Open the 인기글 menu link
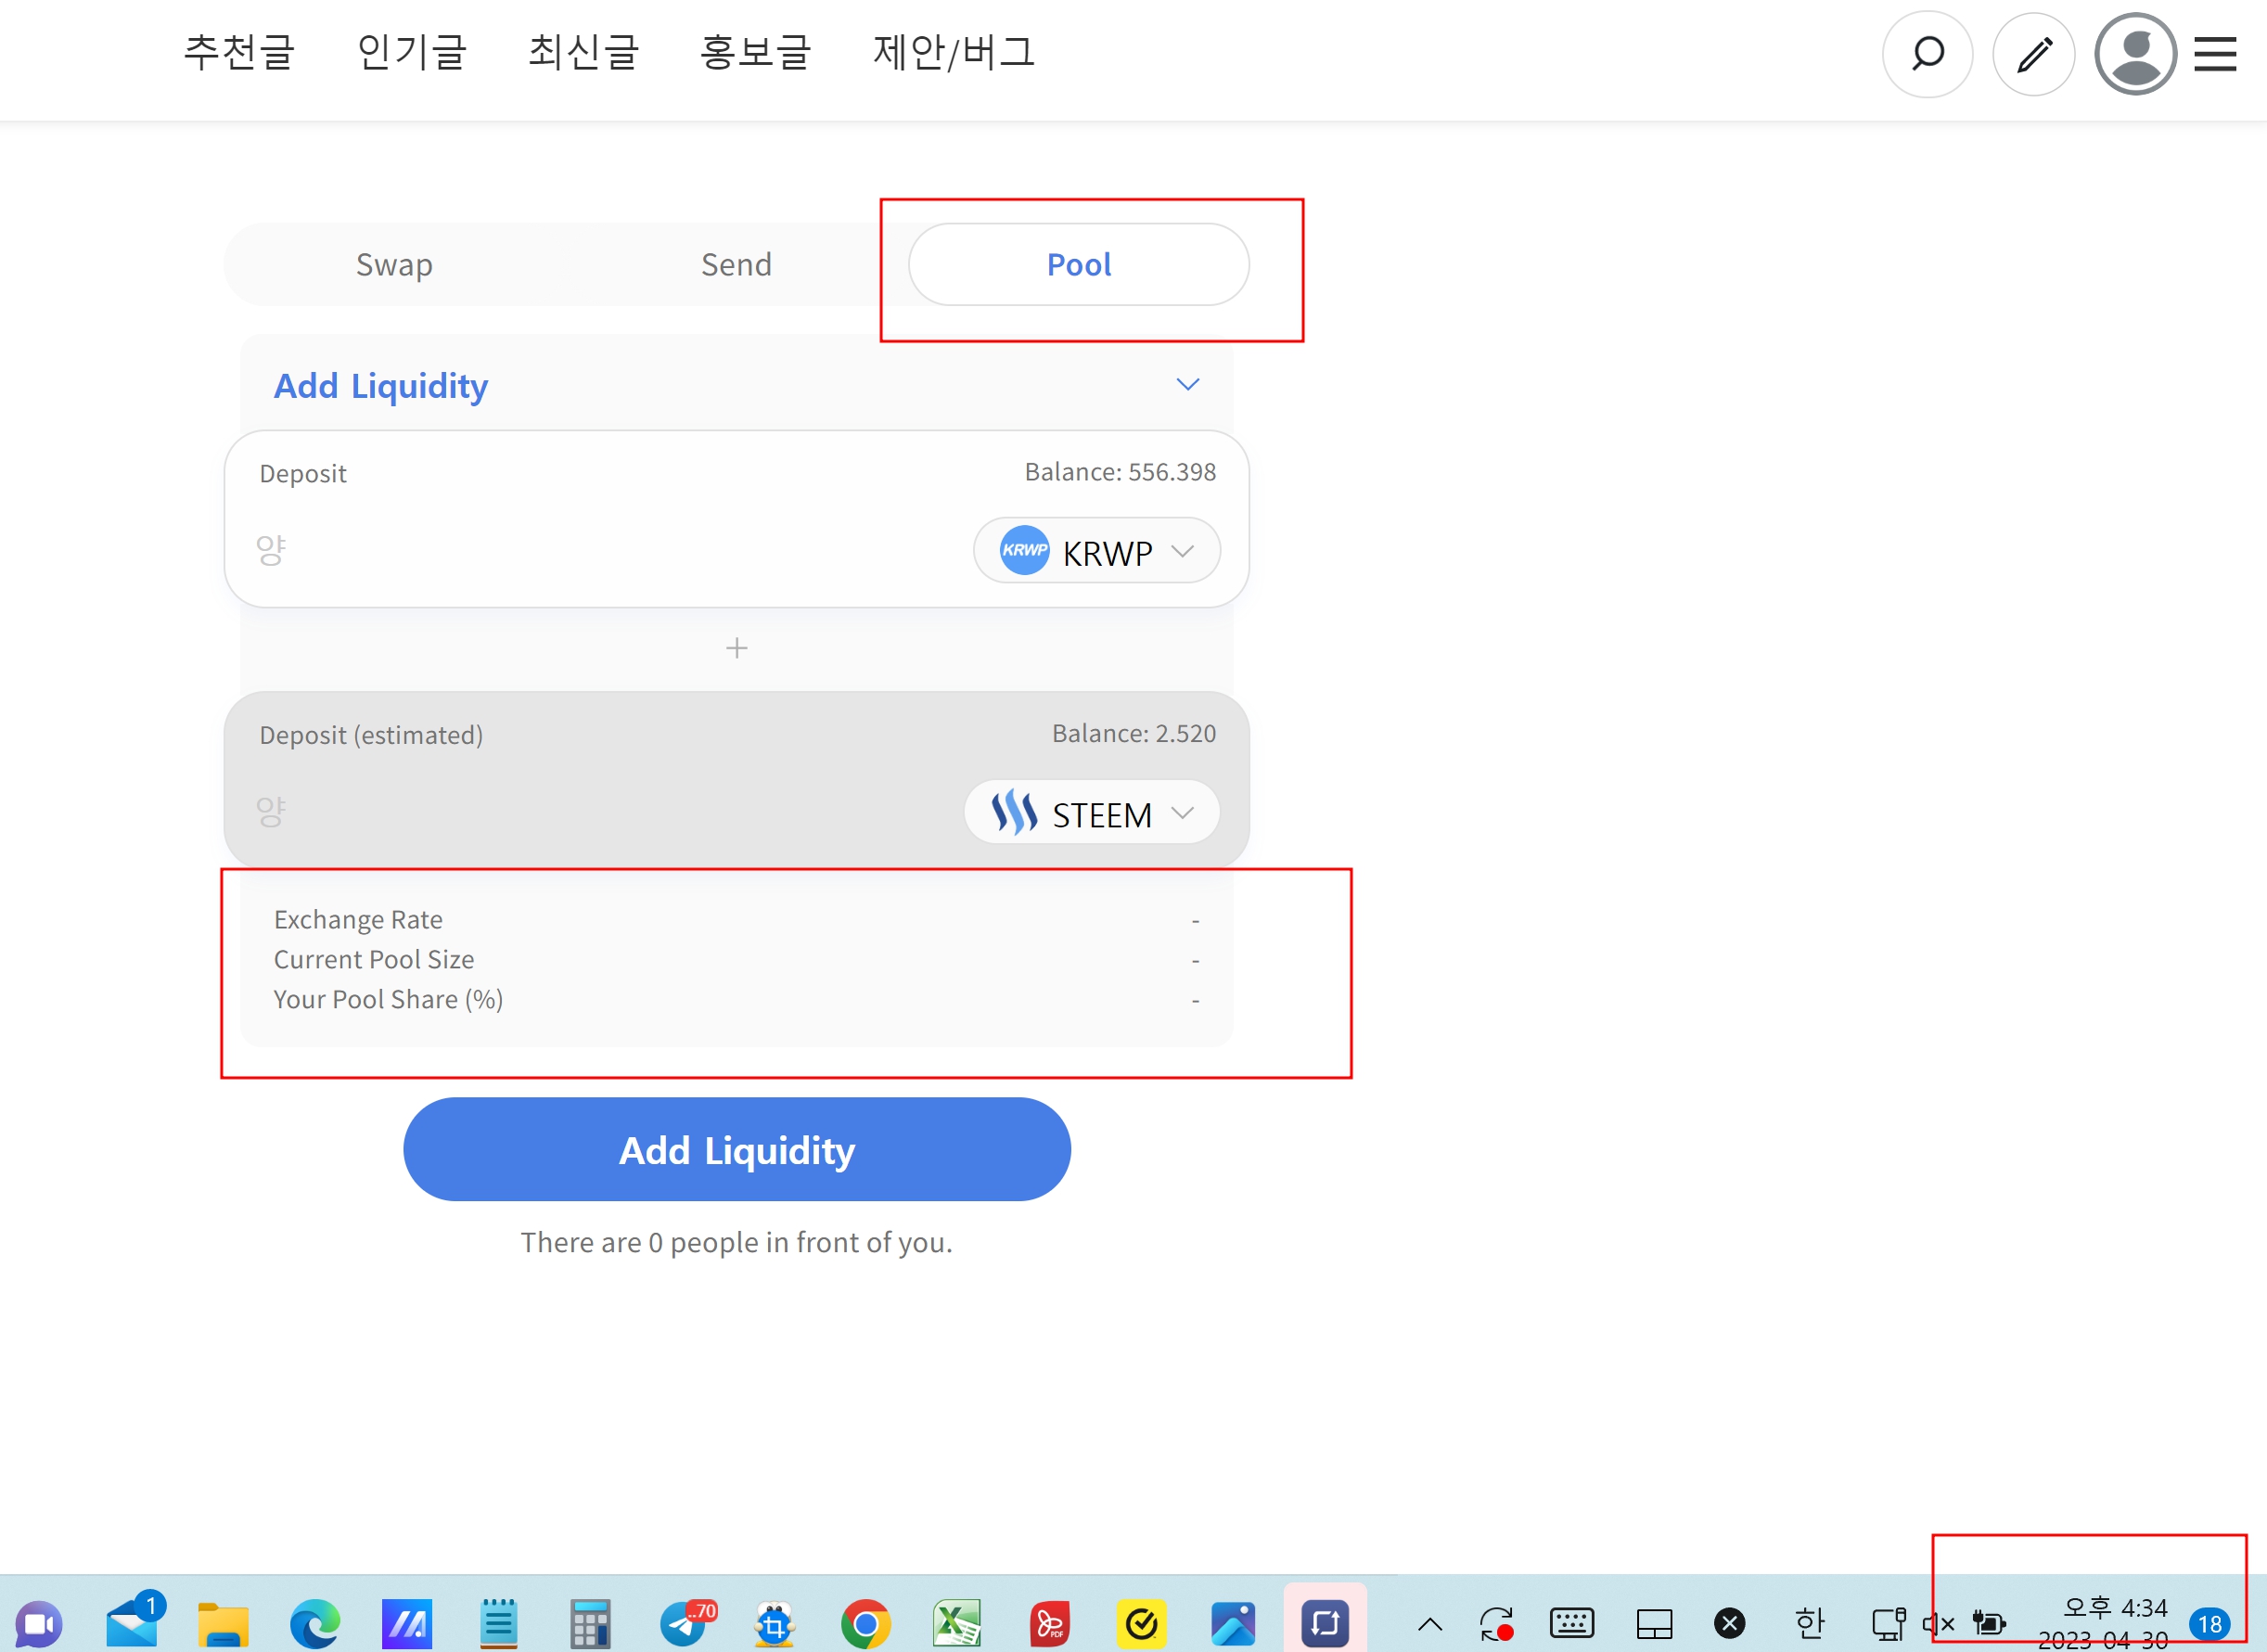This screenshot has width=2267, height=1652. click(x=411, y=52)
